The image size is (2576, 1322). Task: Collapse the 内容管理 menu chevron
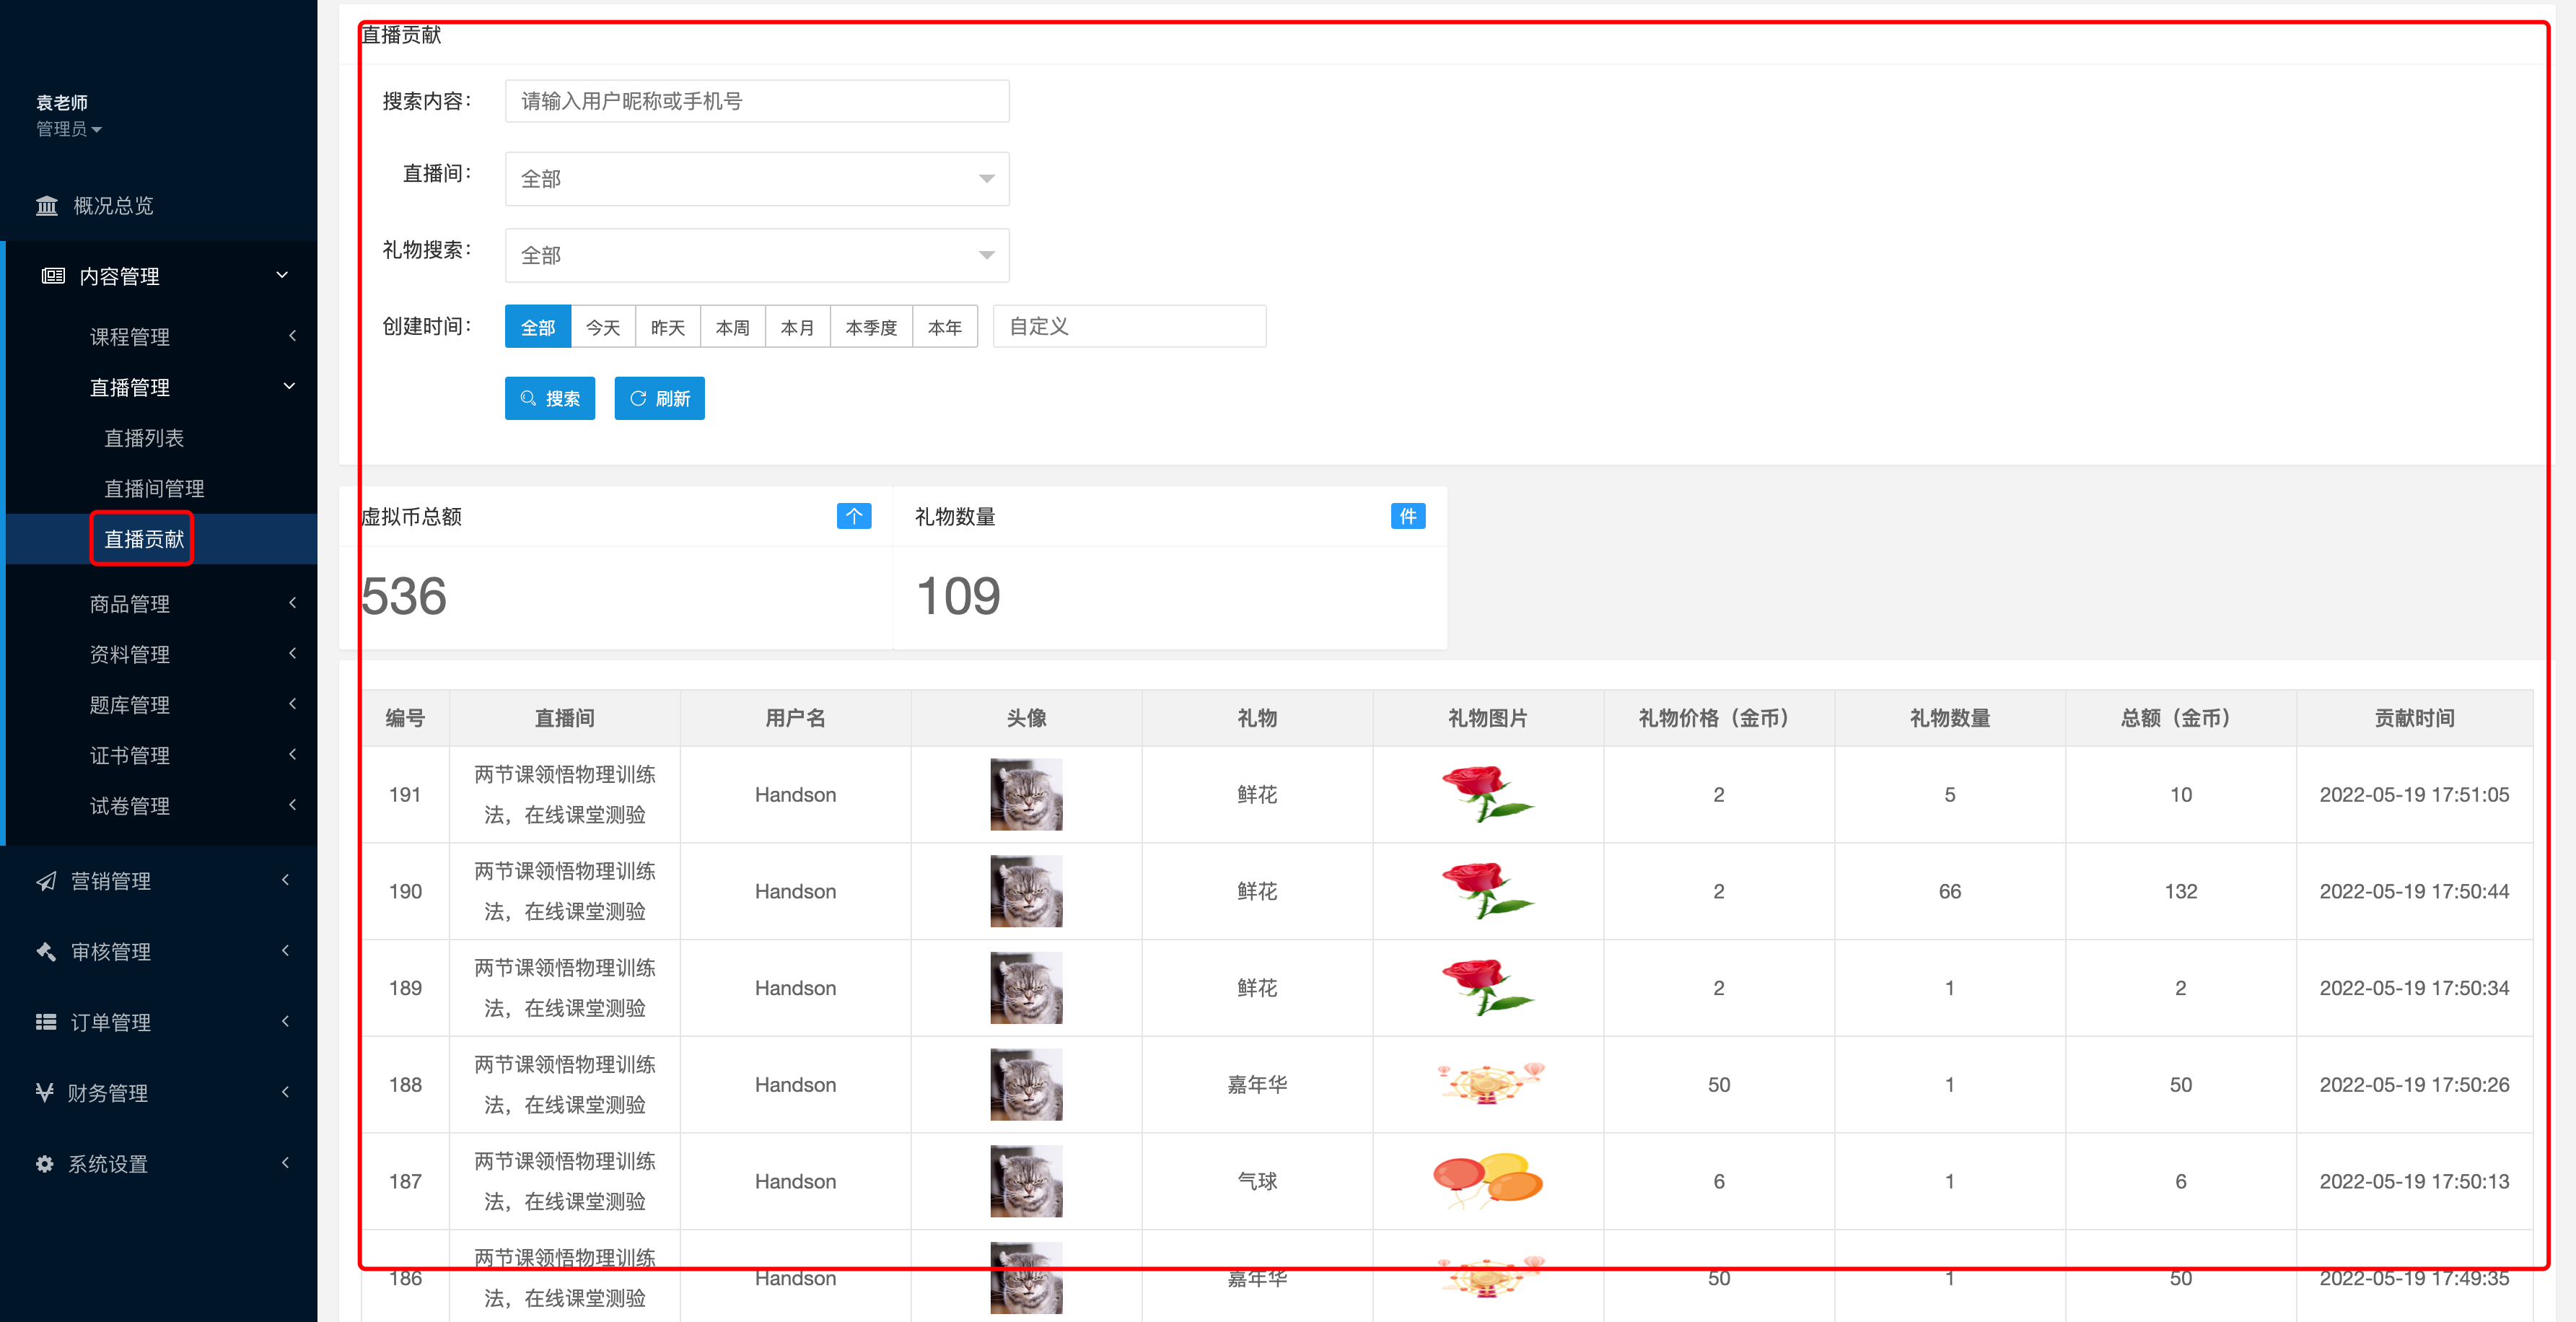click(x=282, y=275)
